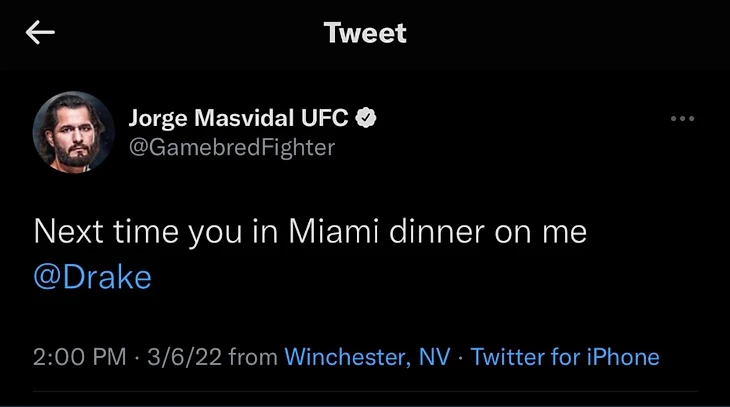
Task: Click the verified badge beside the name
Action: [x=367, y=119]
